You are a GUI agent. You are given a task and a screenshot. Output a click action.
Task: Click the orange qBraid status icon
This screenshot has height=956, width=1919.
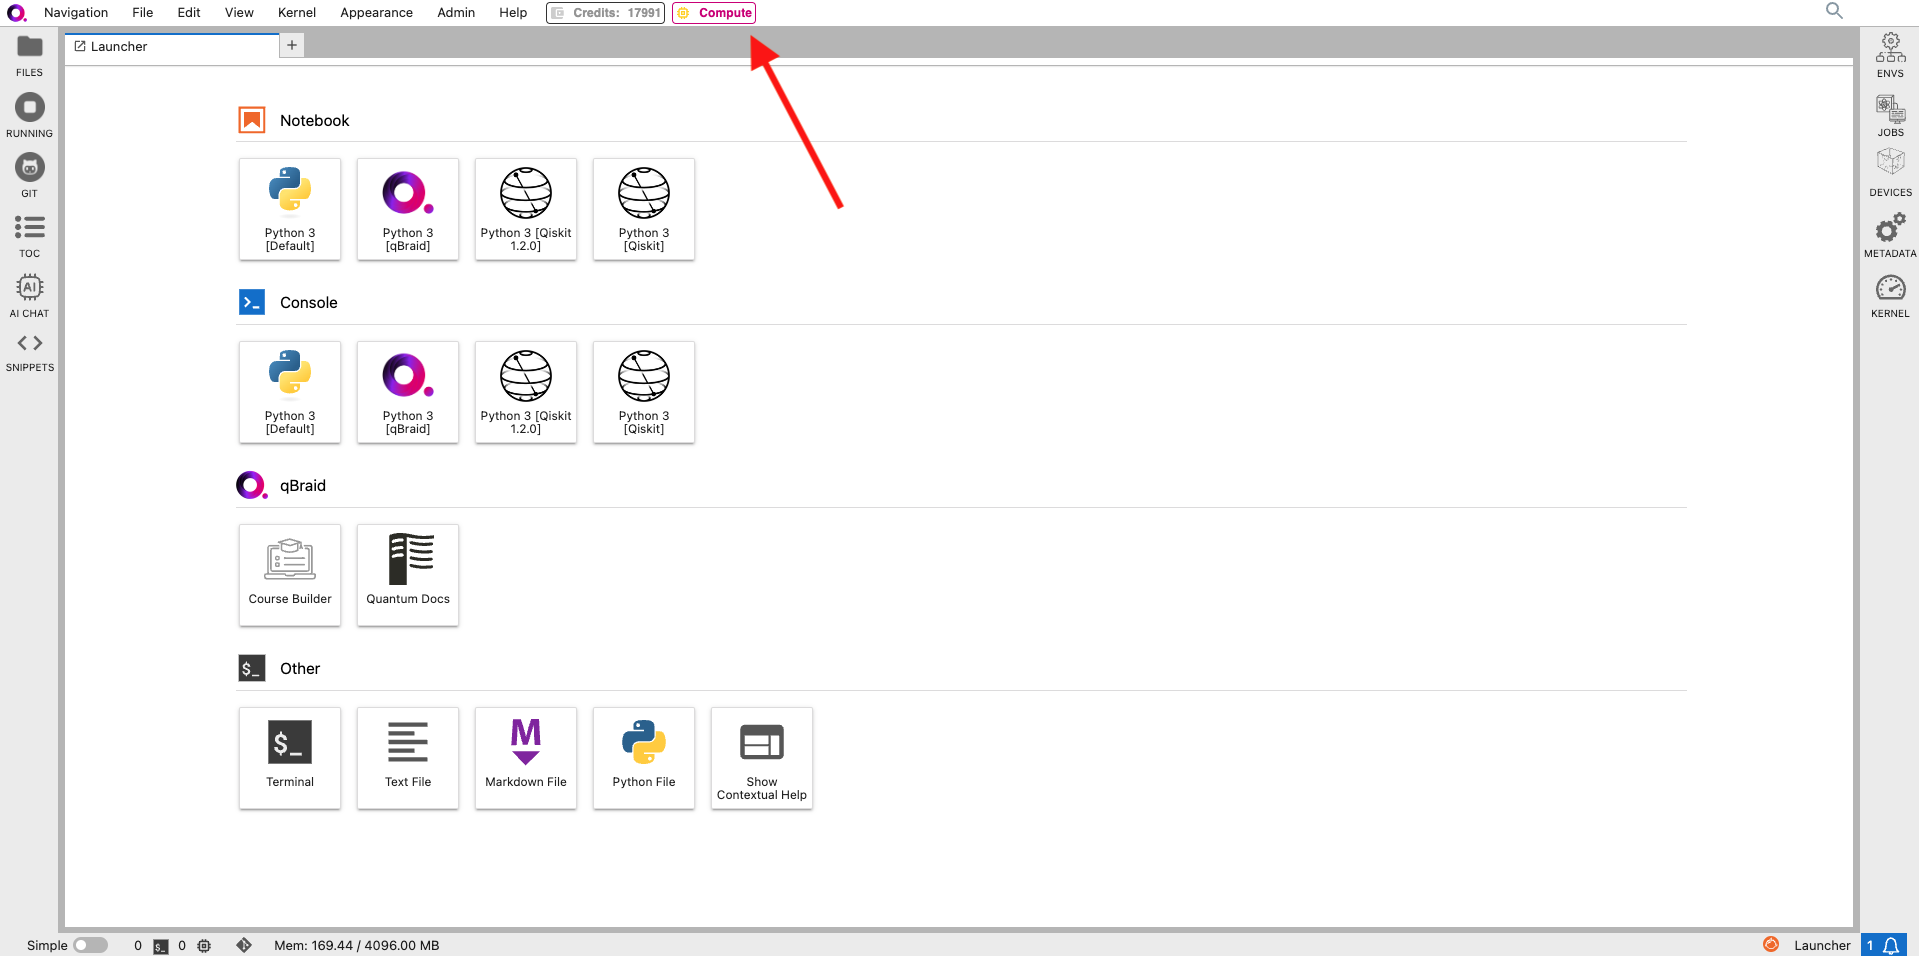click(1771, 944)
